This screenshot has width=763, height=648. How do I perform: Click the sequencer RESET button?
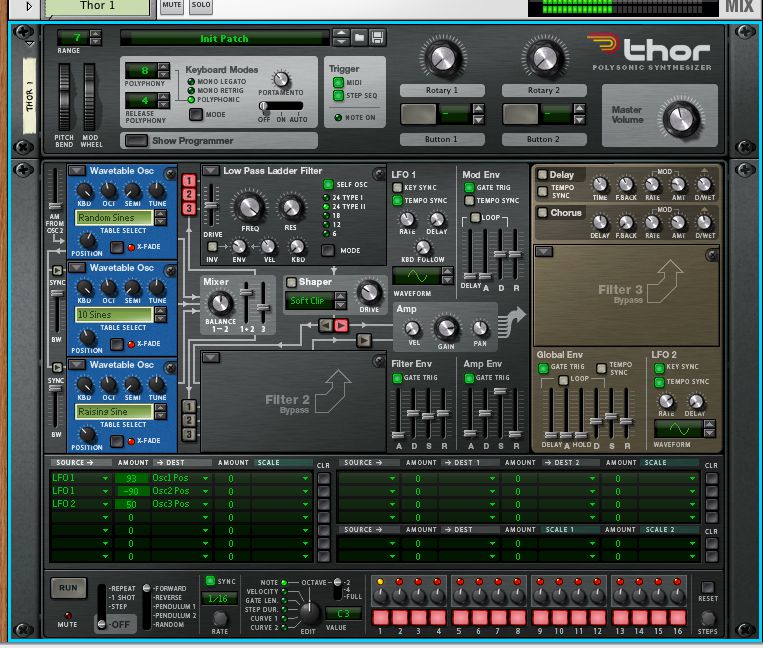coord(708,587)
